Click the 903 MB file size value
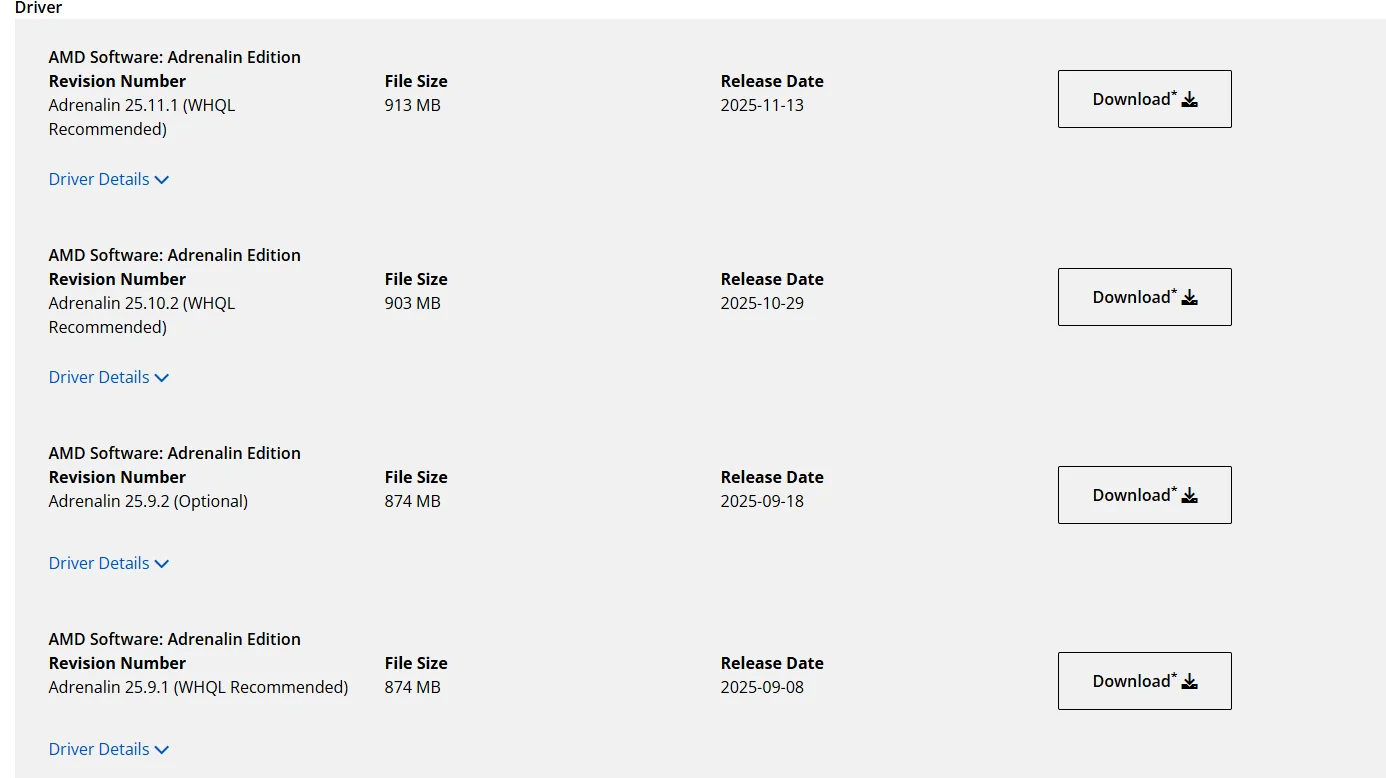The height and width of the screenshot is (778, 1386). pos(412,303)
